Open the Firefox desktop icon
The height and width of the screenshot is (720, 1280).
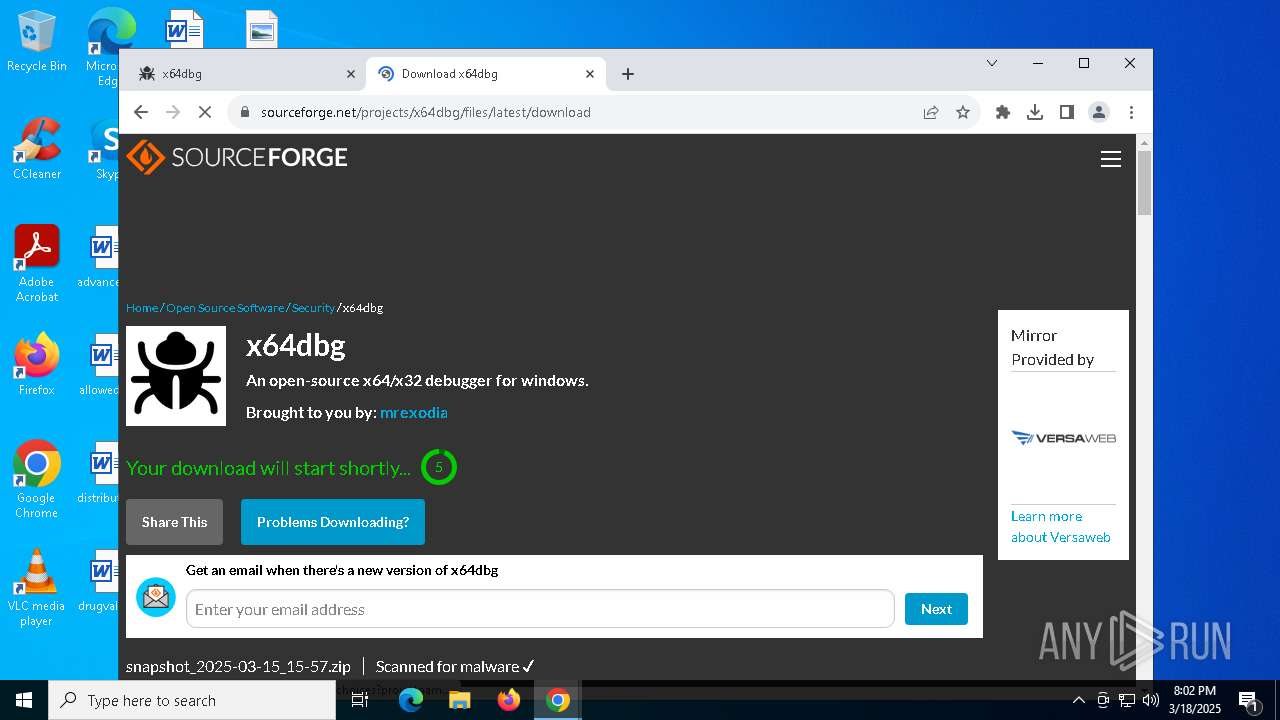point(37,364)
